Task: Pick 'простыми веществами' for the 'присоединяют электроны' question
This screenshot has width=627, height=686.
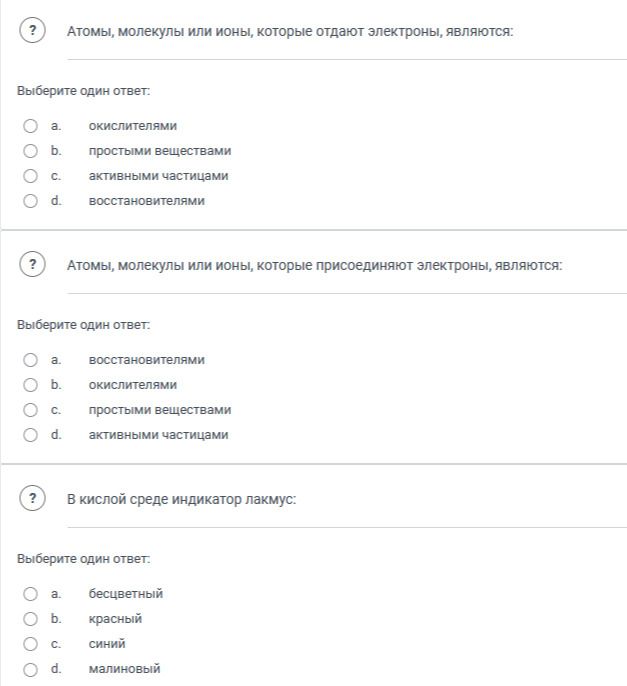Action: [x=30, y=410]
